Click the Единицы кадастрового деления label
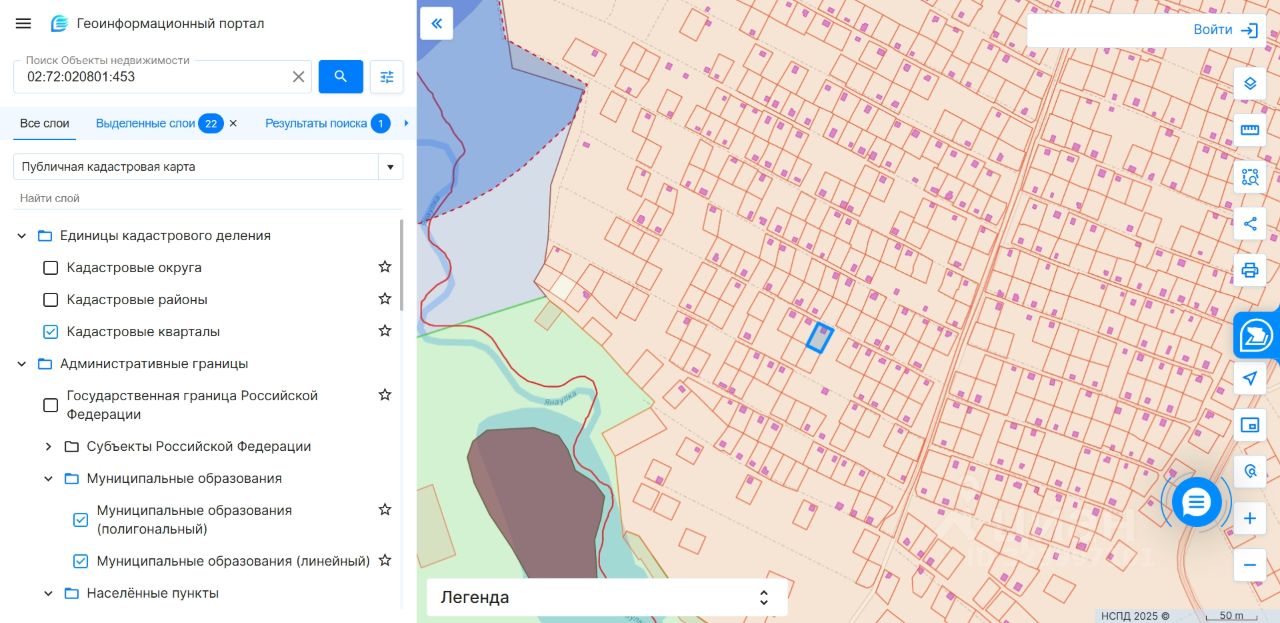1280x623 pixels. point(165,236)
